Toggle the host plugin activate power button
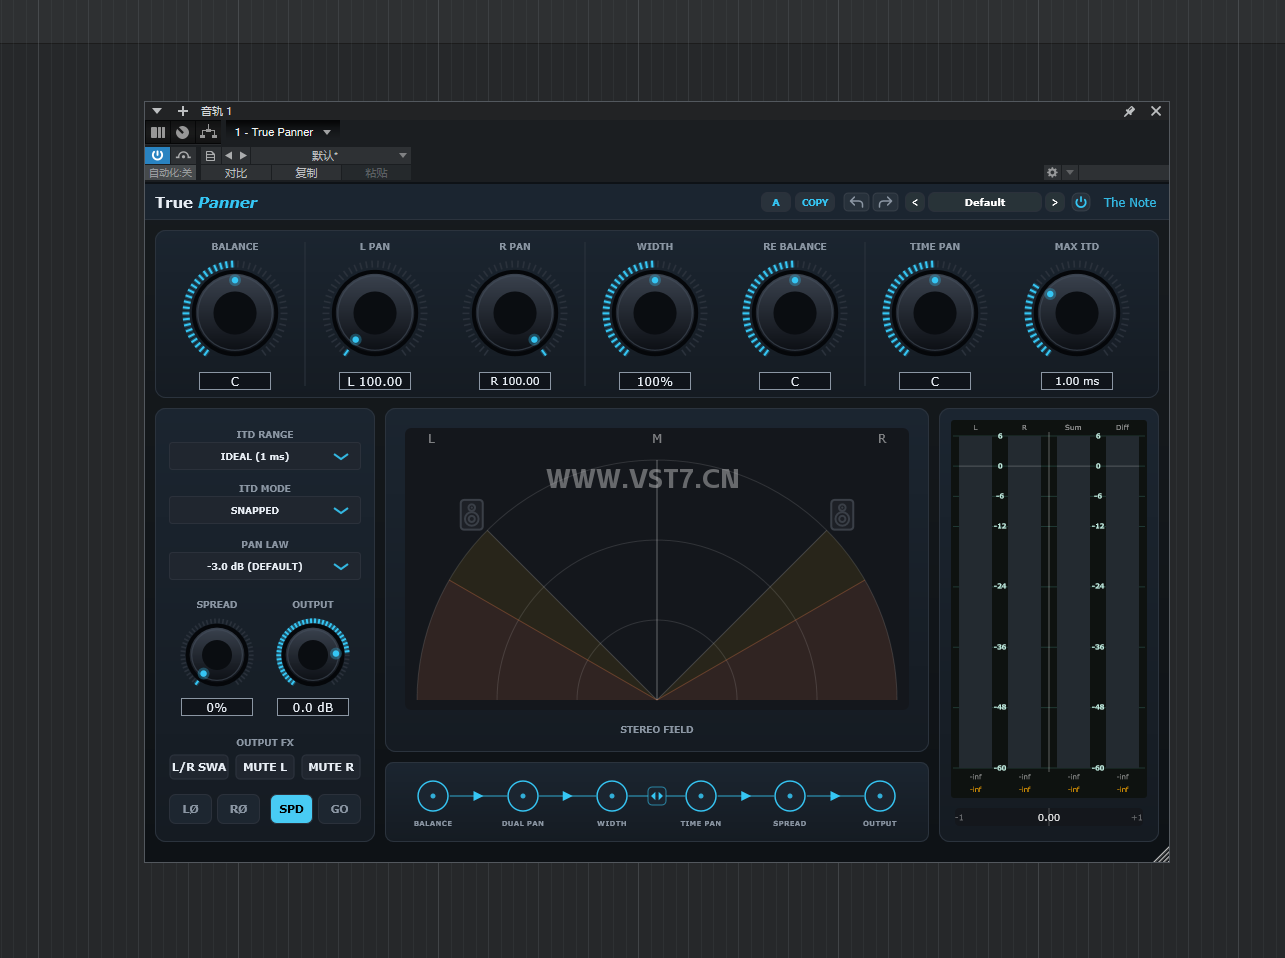Image resolution: width=1285 pixels, height=958 pixels. pos(157,155)
